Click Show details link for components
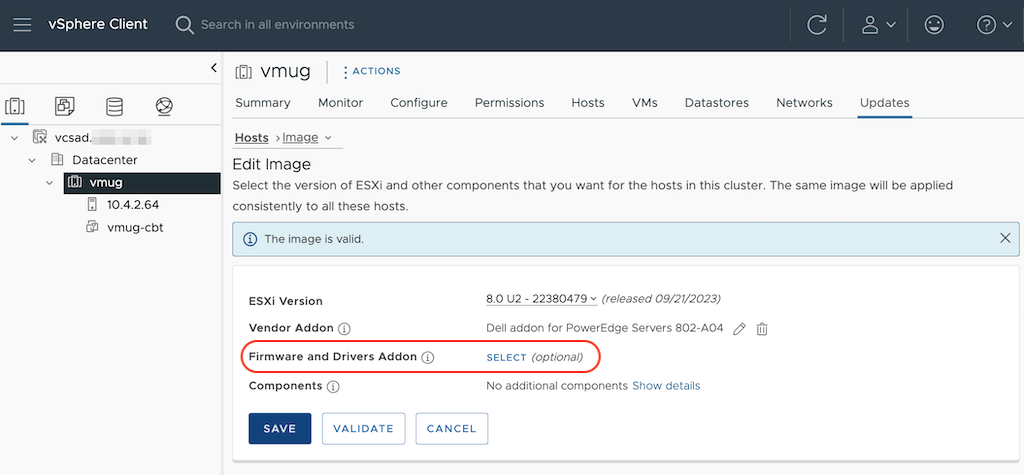This screenshot has width=1024, height=475. 666,385
